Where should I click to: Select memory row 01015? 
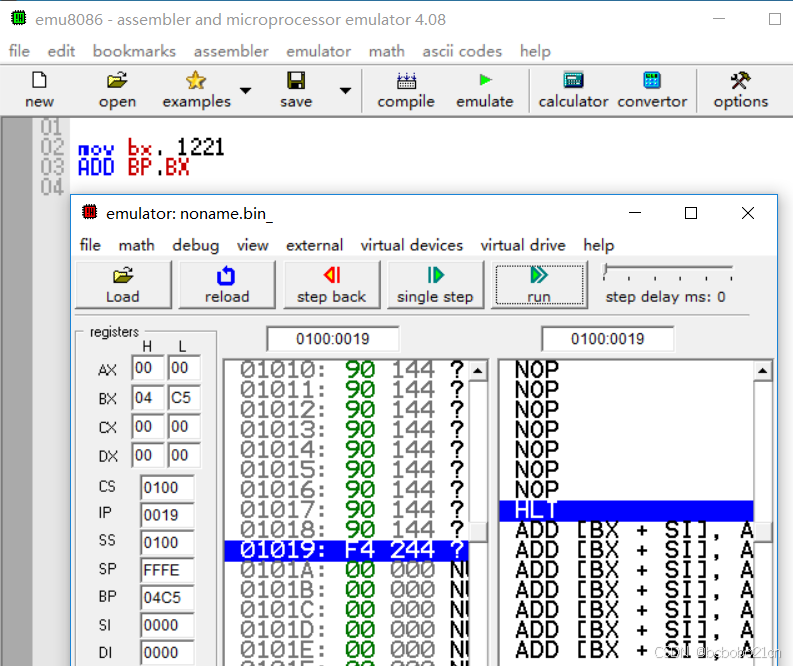(347, 469)
